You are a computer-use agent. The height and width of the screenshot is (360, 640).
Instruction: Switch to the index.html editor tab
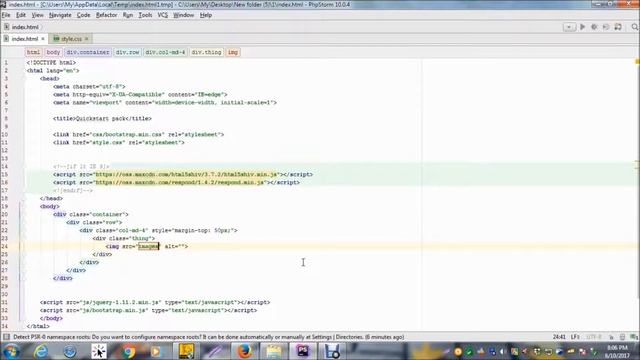[x=24, y=39]
